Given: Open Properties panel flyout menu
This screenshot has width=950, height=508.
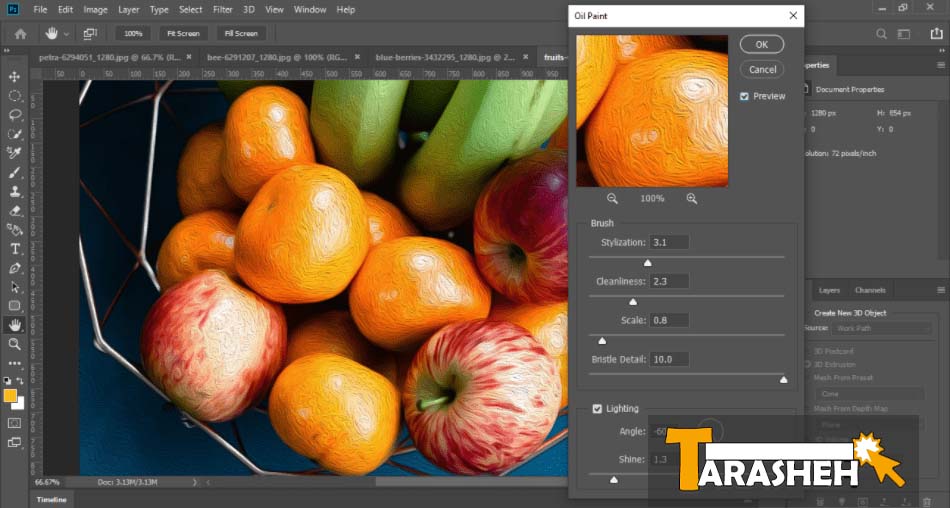Looking at the screenshot, I should coord(941,65).
